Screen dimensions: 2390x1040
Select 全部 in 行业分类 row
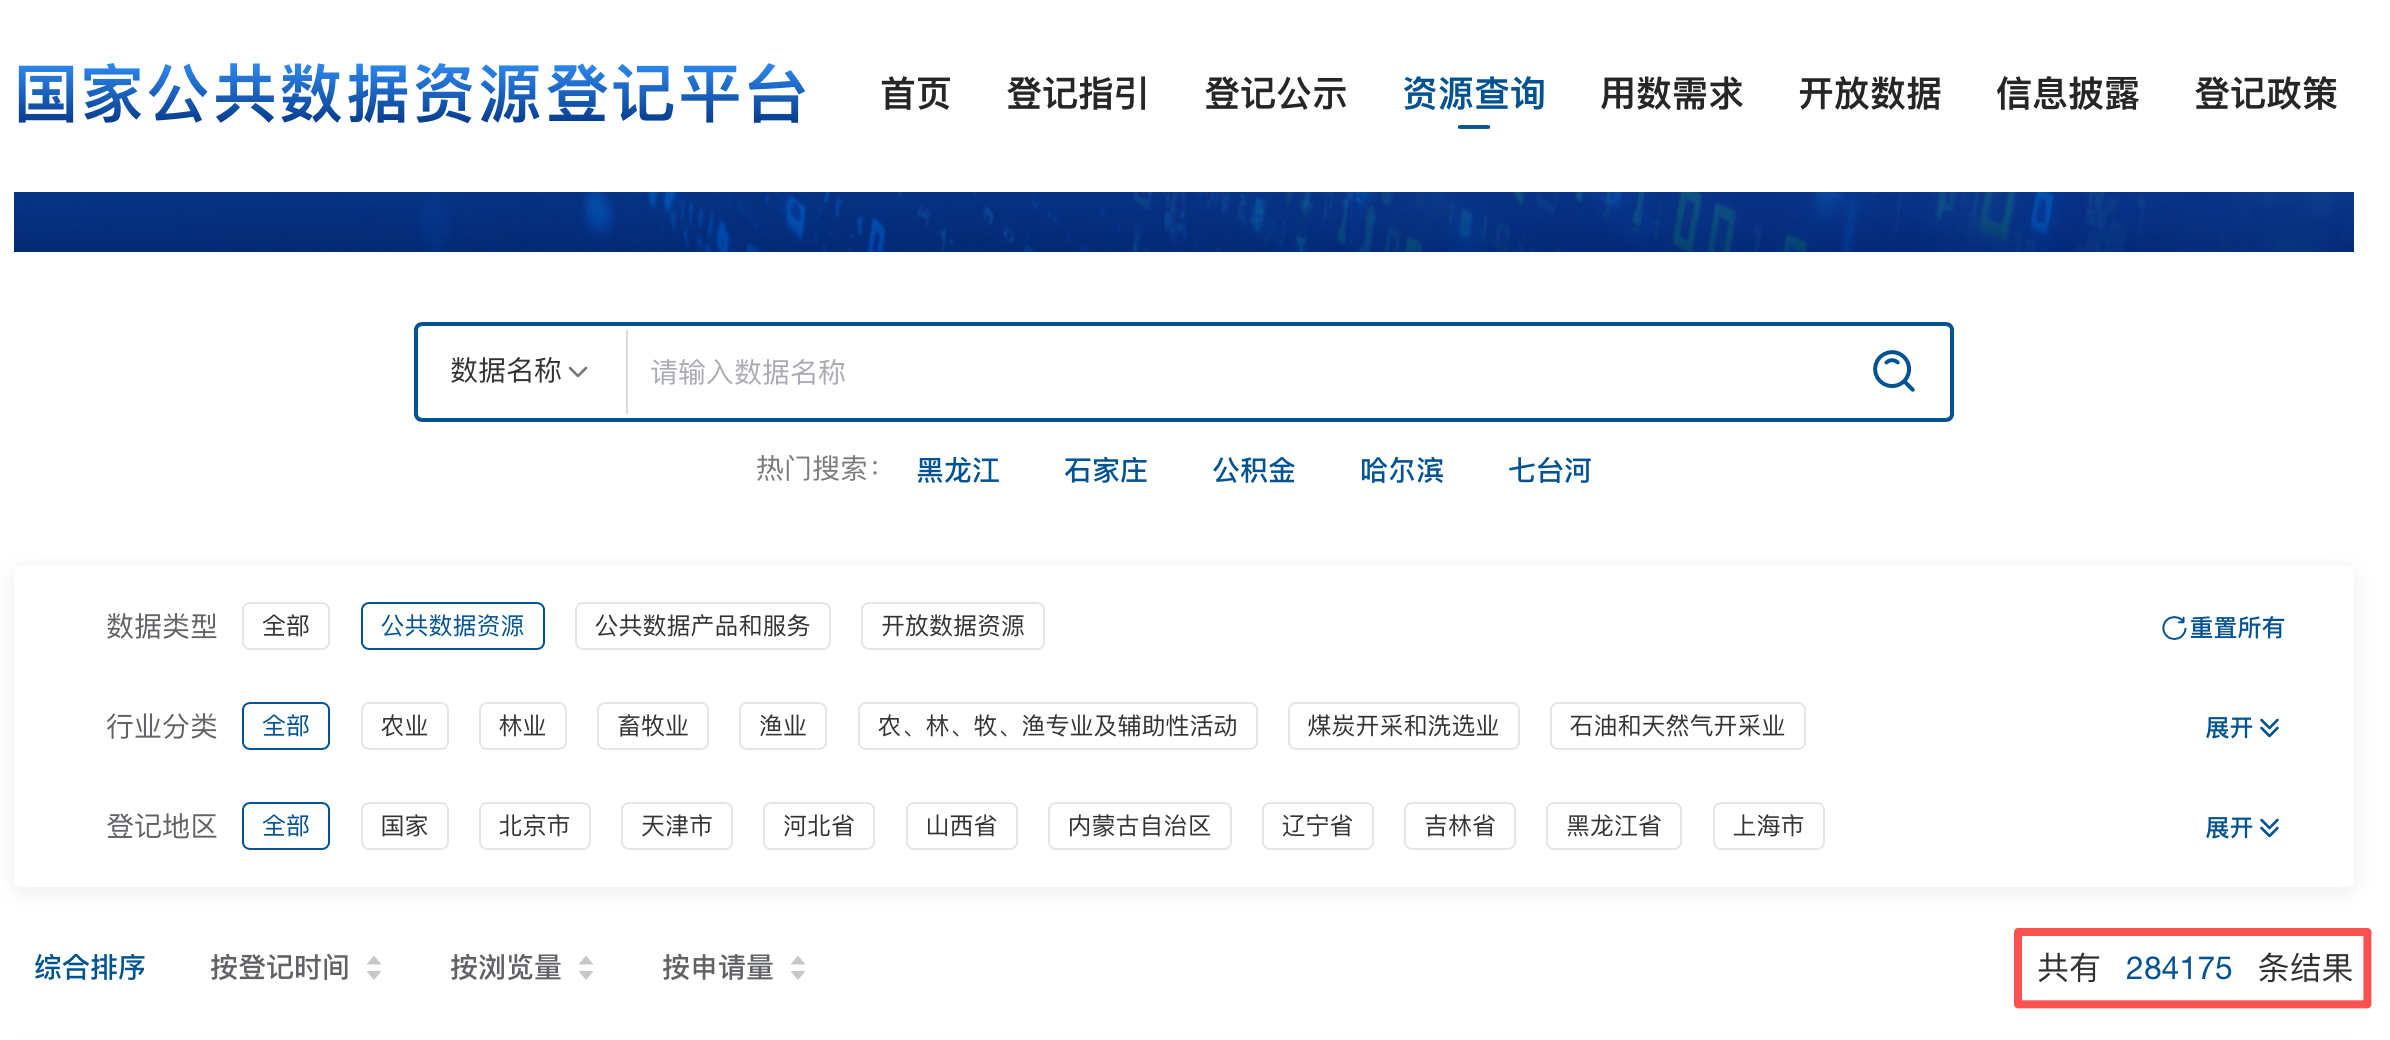tap(286, 726)
